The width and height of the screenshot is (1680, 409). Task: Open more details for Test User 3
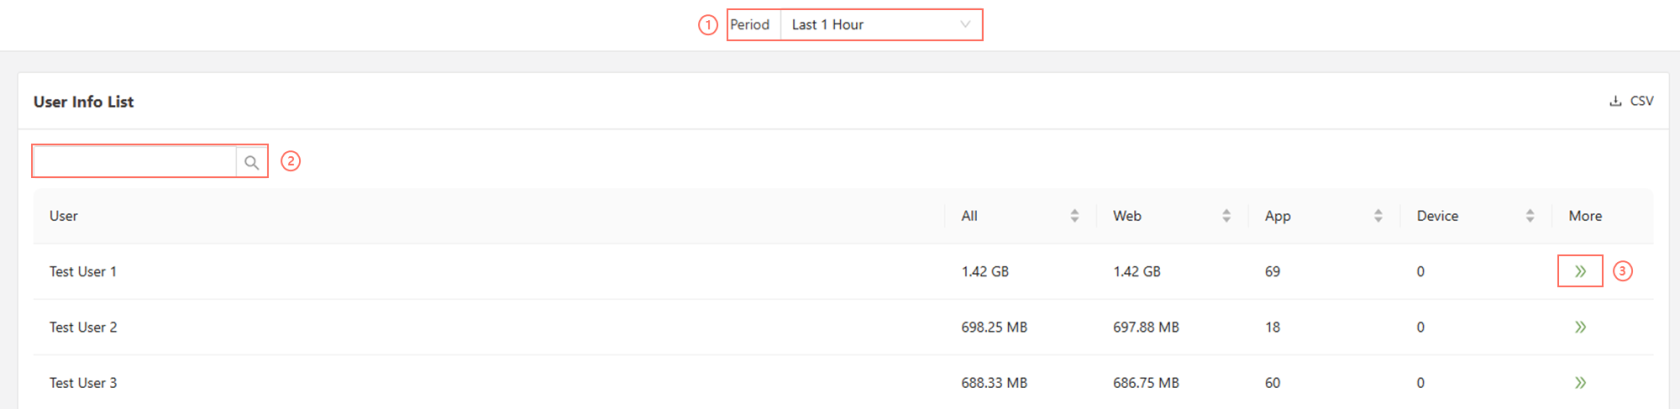(x=1580, y=383)
